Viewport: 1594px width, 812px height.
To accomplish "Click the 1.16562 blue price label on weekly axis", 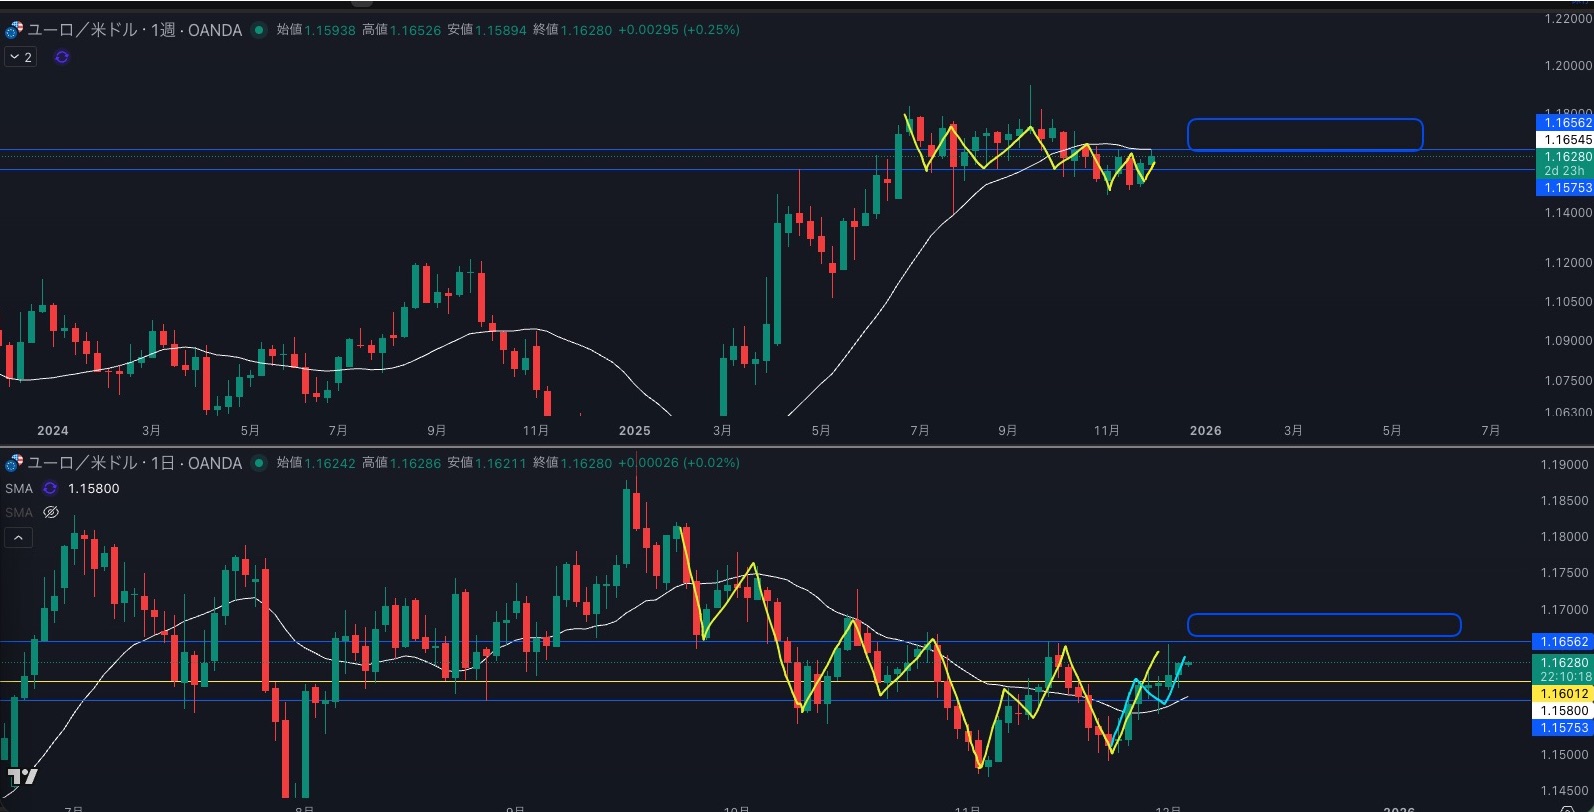I will [x=1565, y=123].
